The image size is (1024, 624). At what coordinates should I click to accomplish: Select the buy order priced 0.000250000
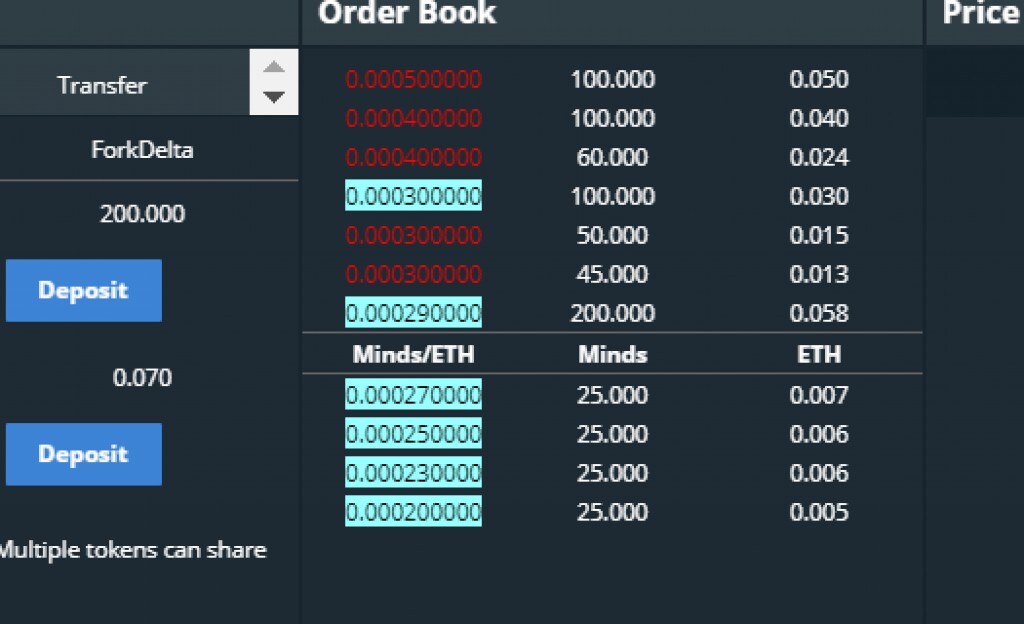click(413, 434)
